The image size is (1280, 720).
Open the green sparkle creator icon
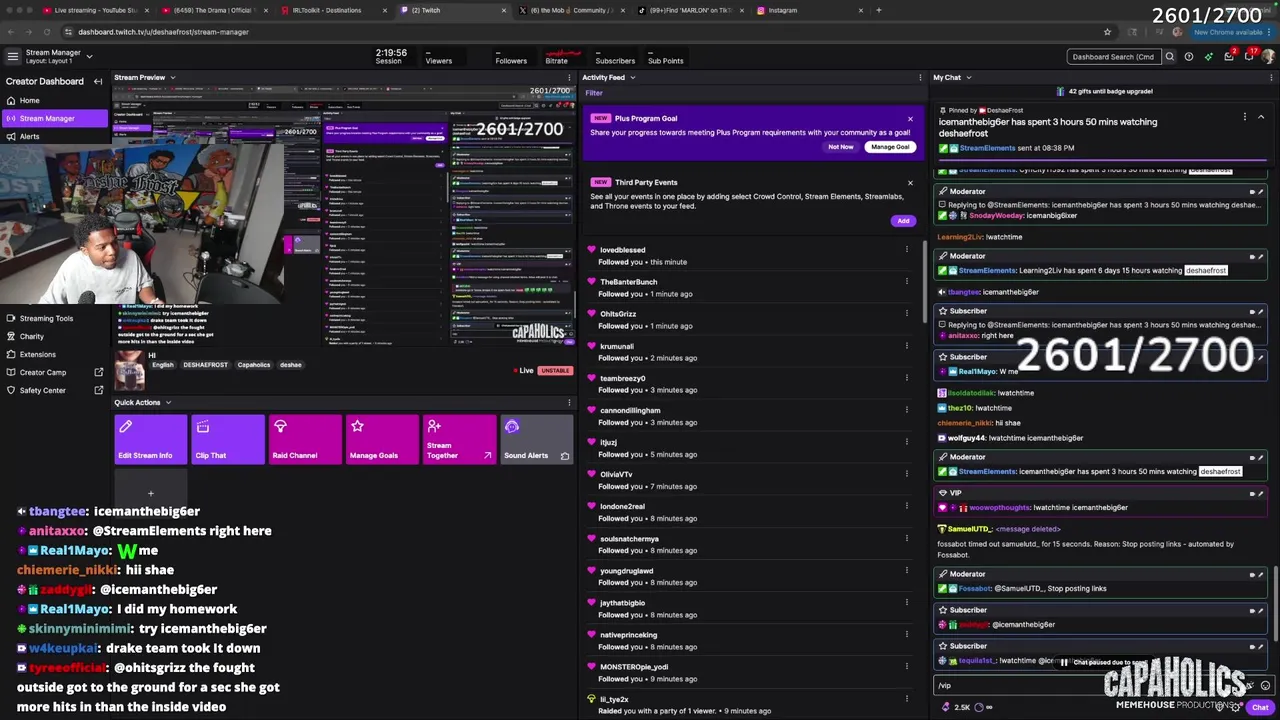[x=1208, y=57]
